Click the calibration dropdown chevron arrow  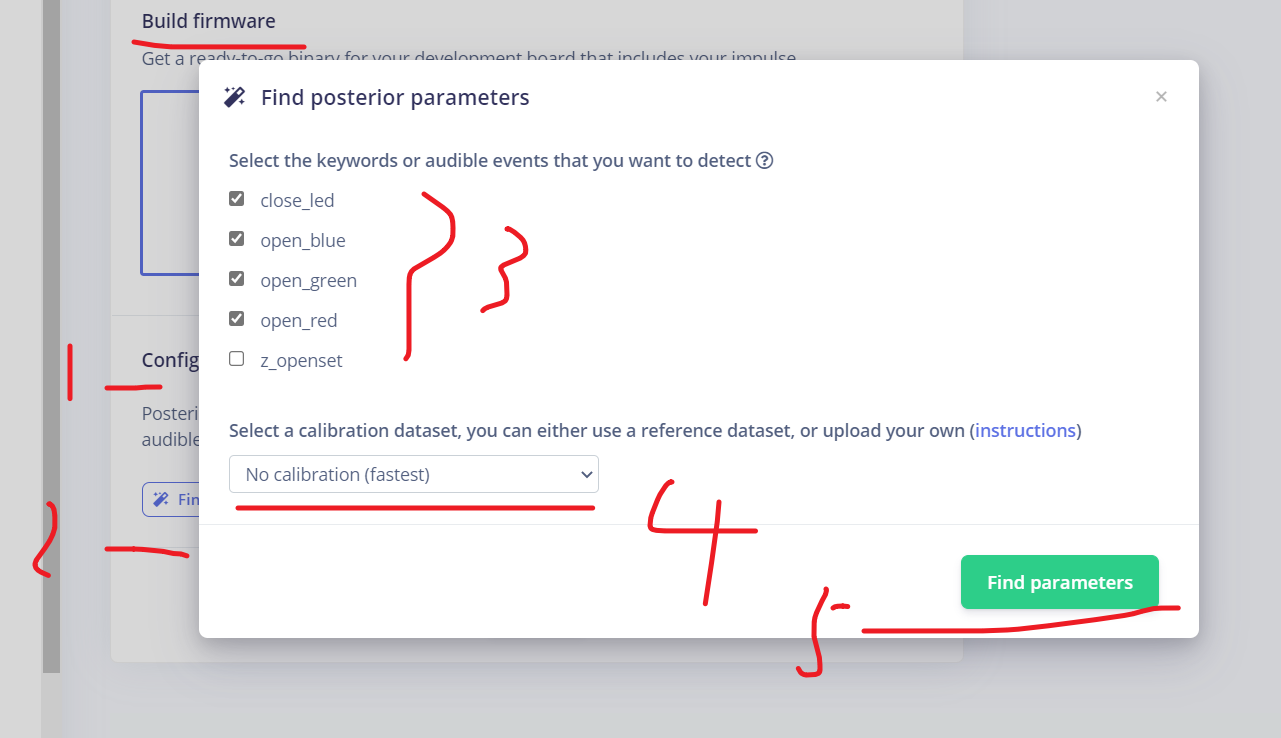click(x=586, y=475)
